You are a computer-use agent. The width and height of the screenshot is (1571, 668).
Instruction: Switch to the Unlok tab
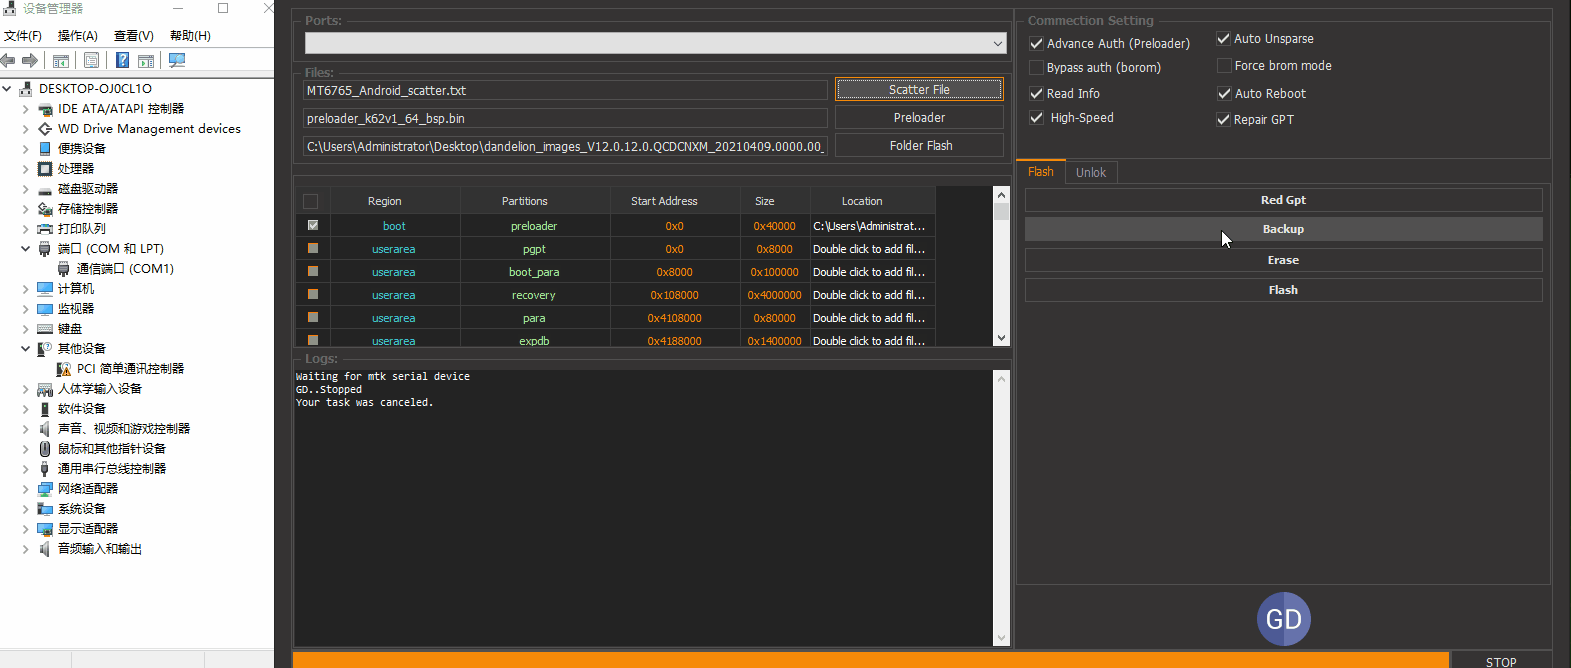click(x=1091, y=173)
